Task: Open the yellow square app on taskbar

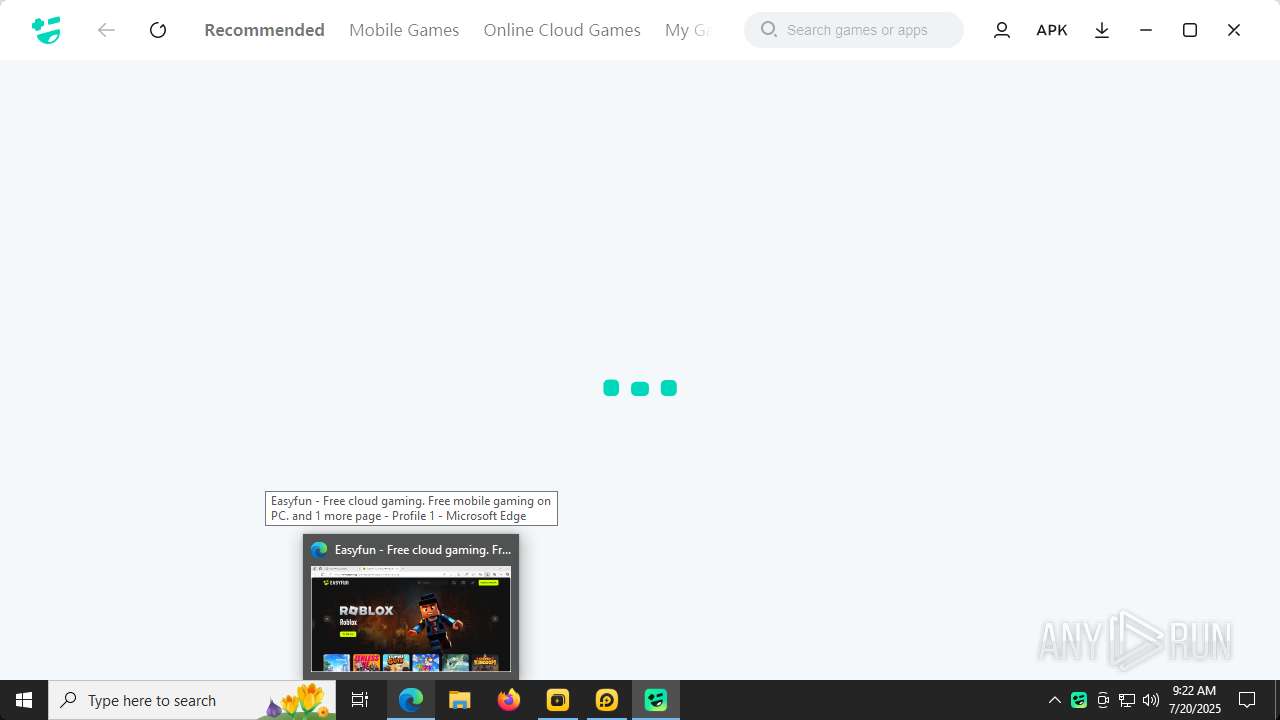Action: pyautogui.click(x=558, y=700)
